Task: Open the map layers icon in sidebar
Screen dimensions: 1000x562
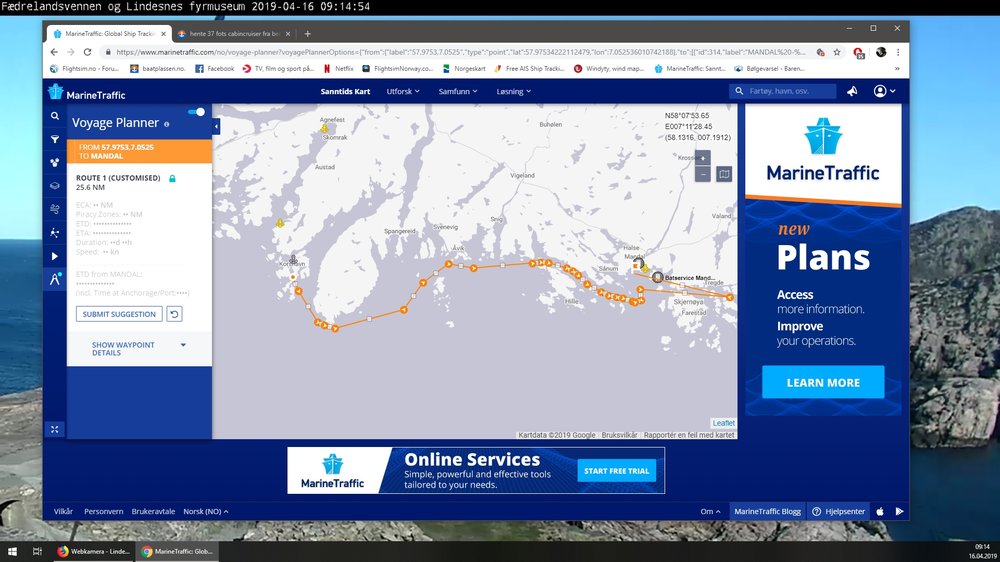Action: pos(55,186)
